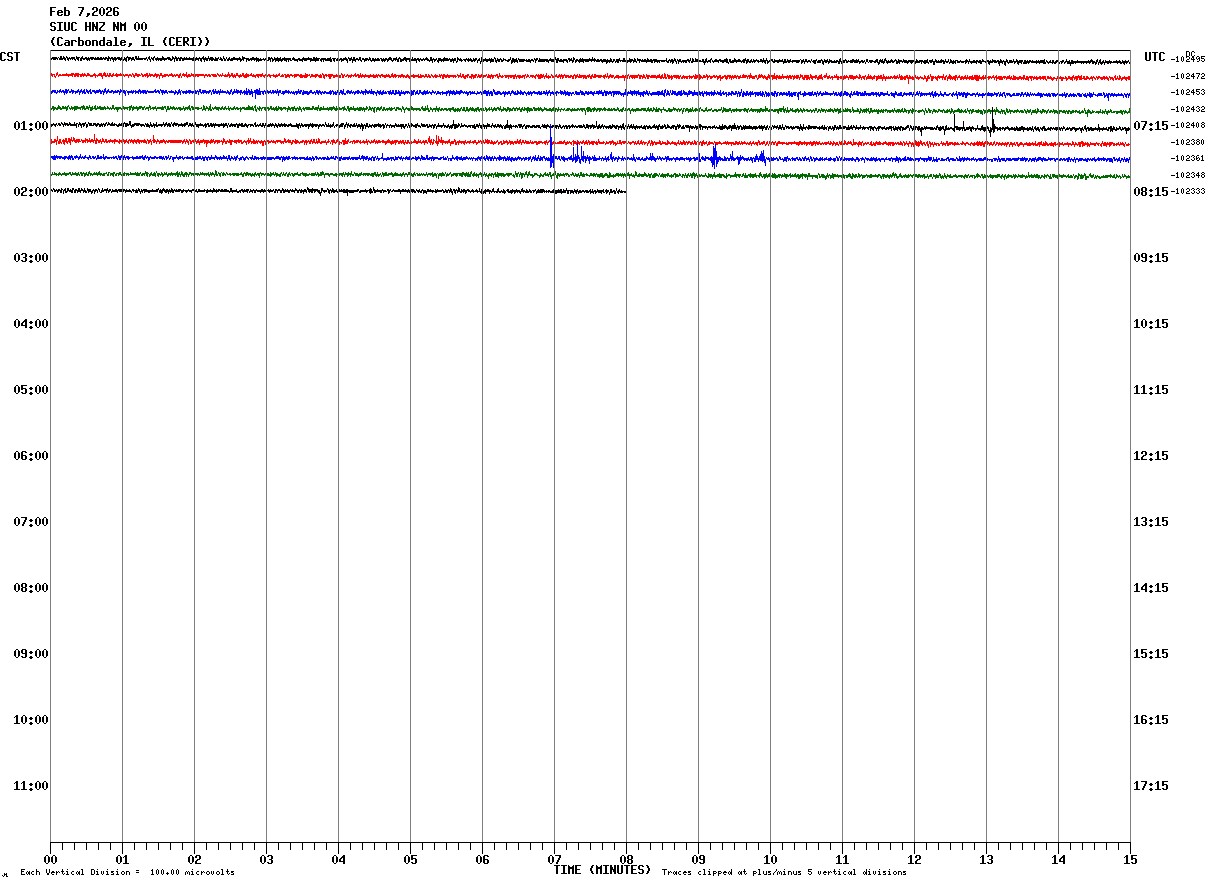This screenshot has height=886, width=1210.
Task: Click the DC offset value "-102333"
Action: click(x=1188, y=191)
